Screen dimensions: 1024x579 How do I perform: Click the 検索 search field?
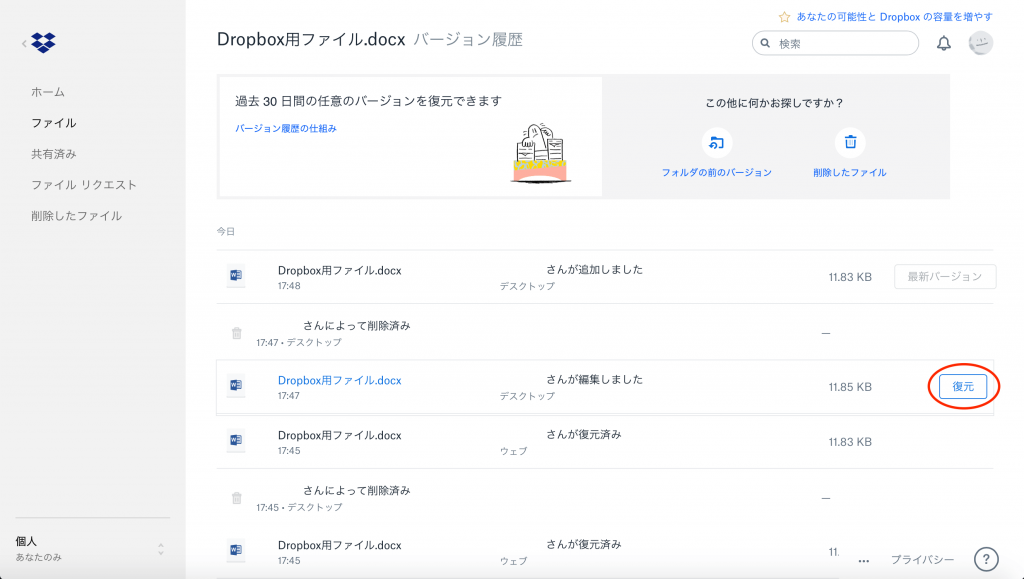point(835,43)
